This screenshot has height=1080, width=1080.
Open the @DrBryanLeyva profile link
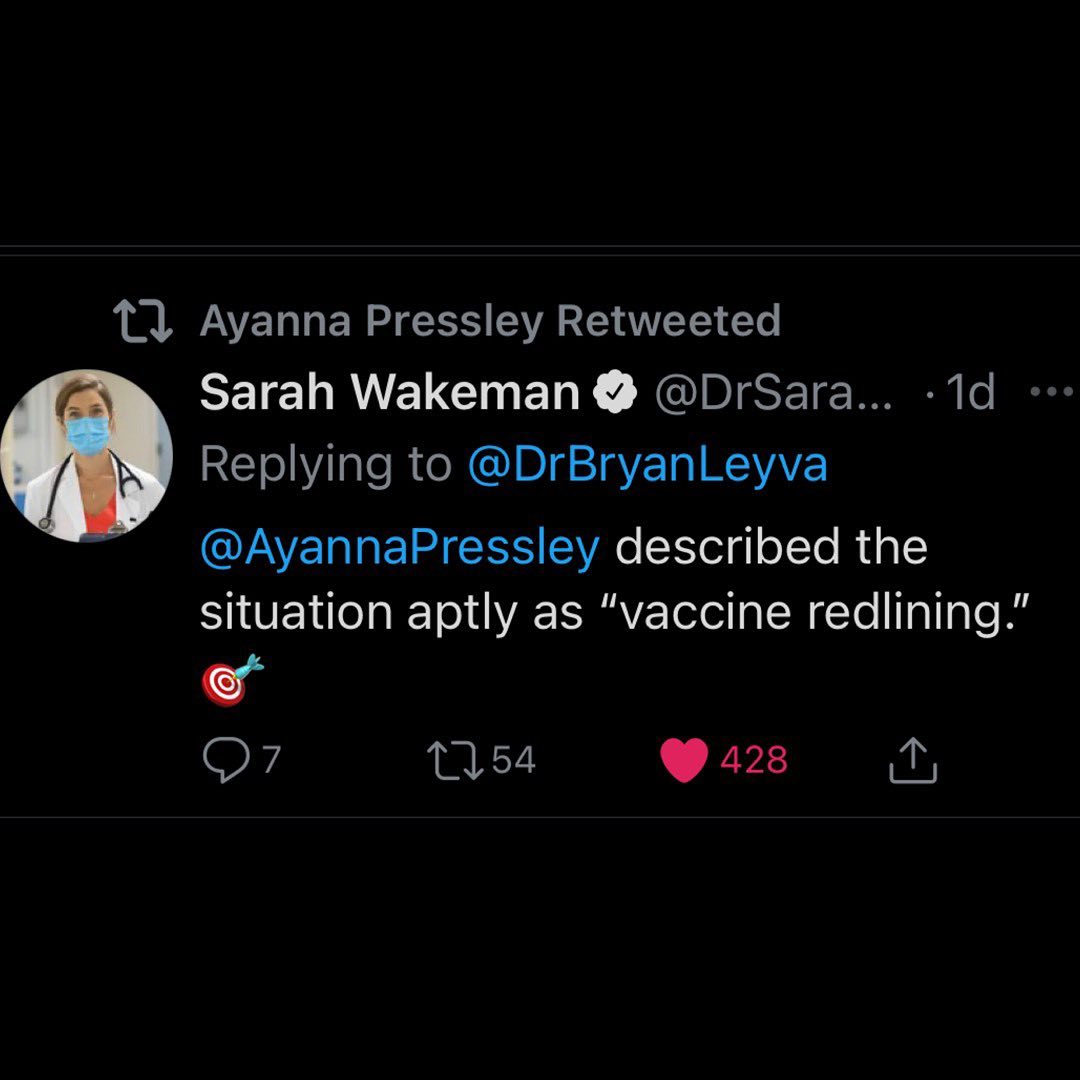pyautogui.click(x=647, y=465)
